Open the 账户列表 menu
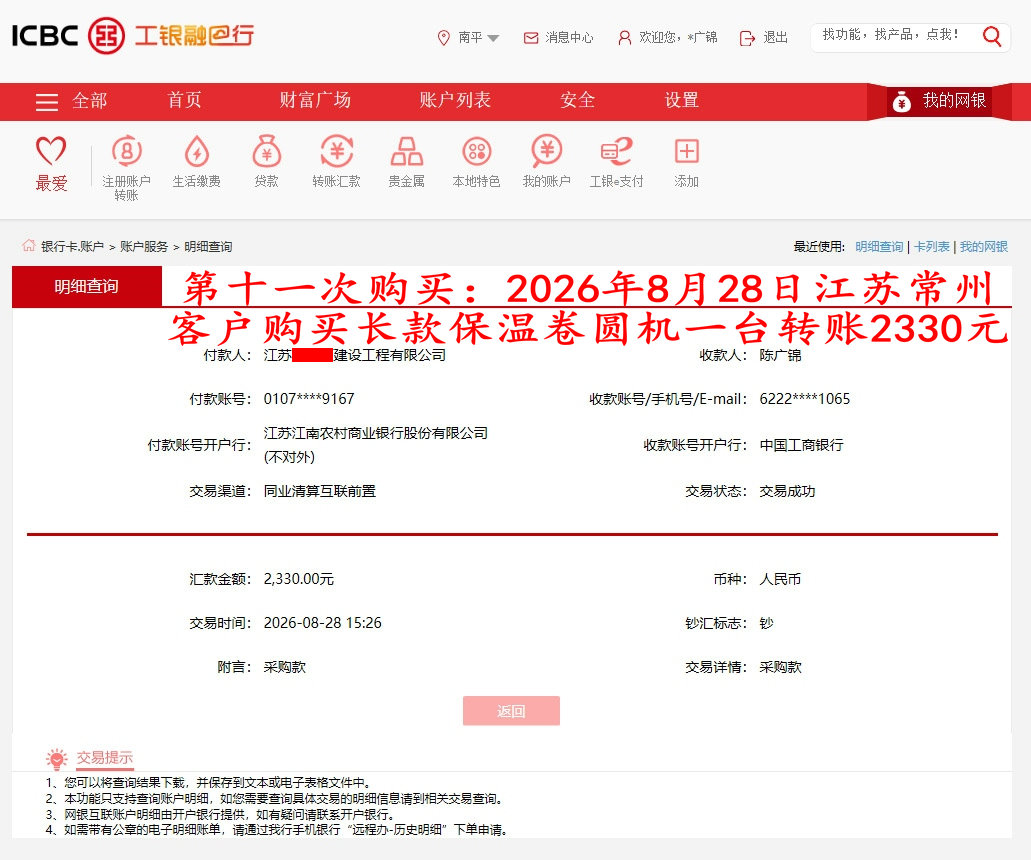This screenshot has height=860, width=1031. pyautogui.click(x=455, y=100)
